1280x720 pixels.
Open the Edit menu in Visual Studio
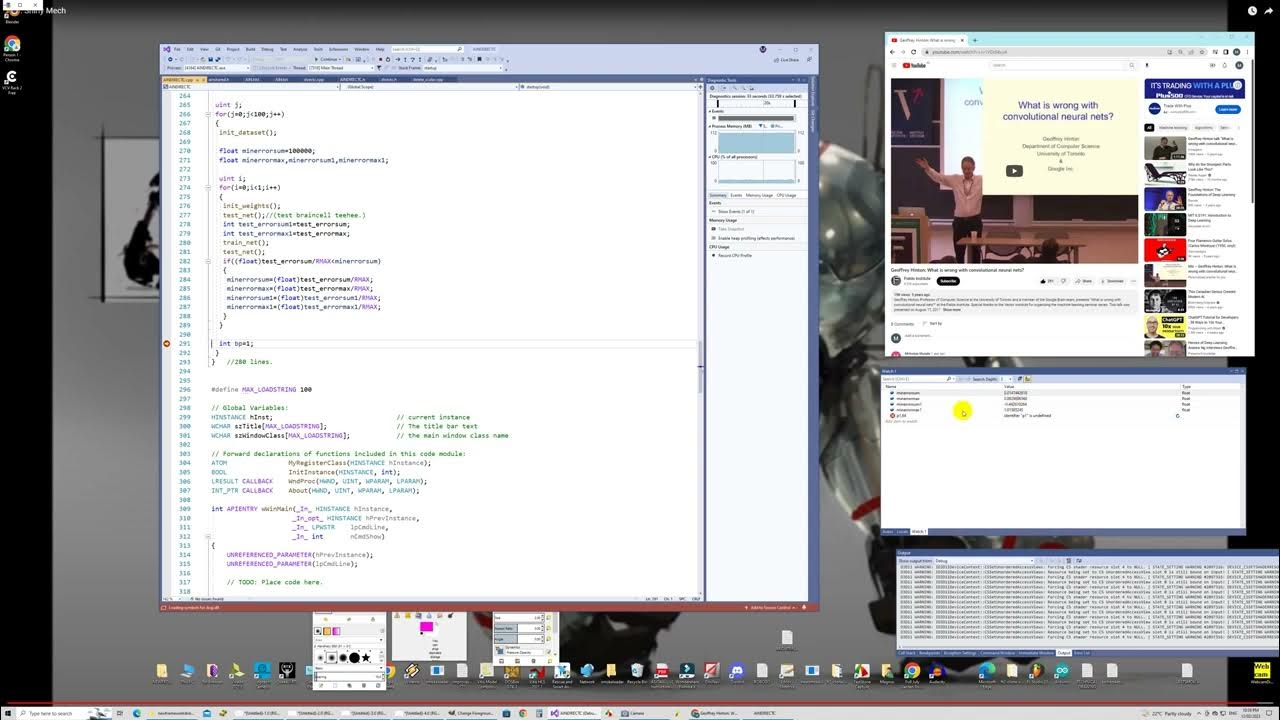[x=190, y=50]
